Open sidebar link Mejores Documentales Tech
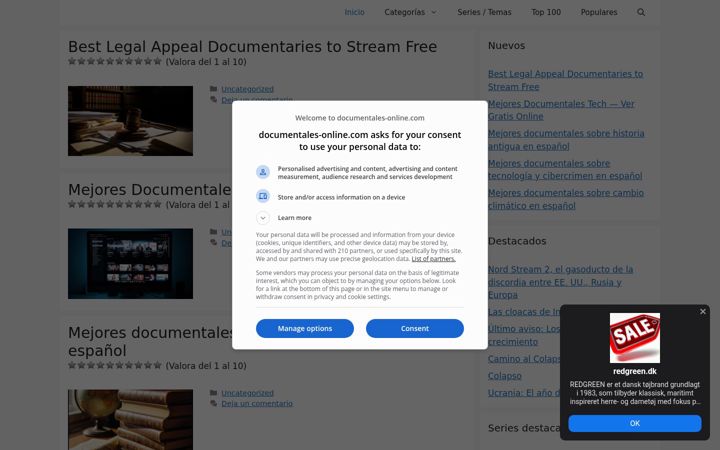The height and width of the screenshot is (450, 720). 561,110
